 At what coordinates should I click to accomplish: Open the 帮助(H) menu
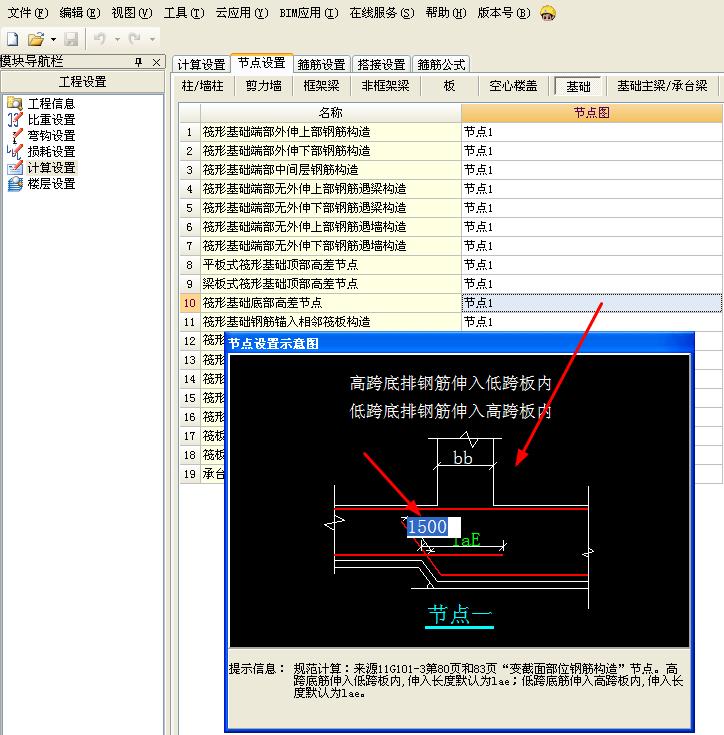click(x=446, y=13)
